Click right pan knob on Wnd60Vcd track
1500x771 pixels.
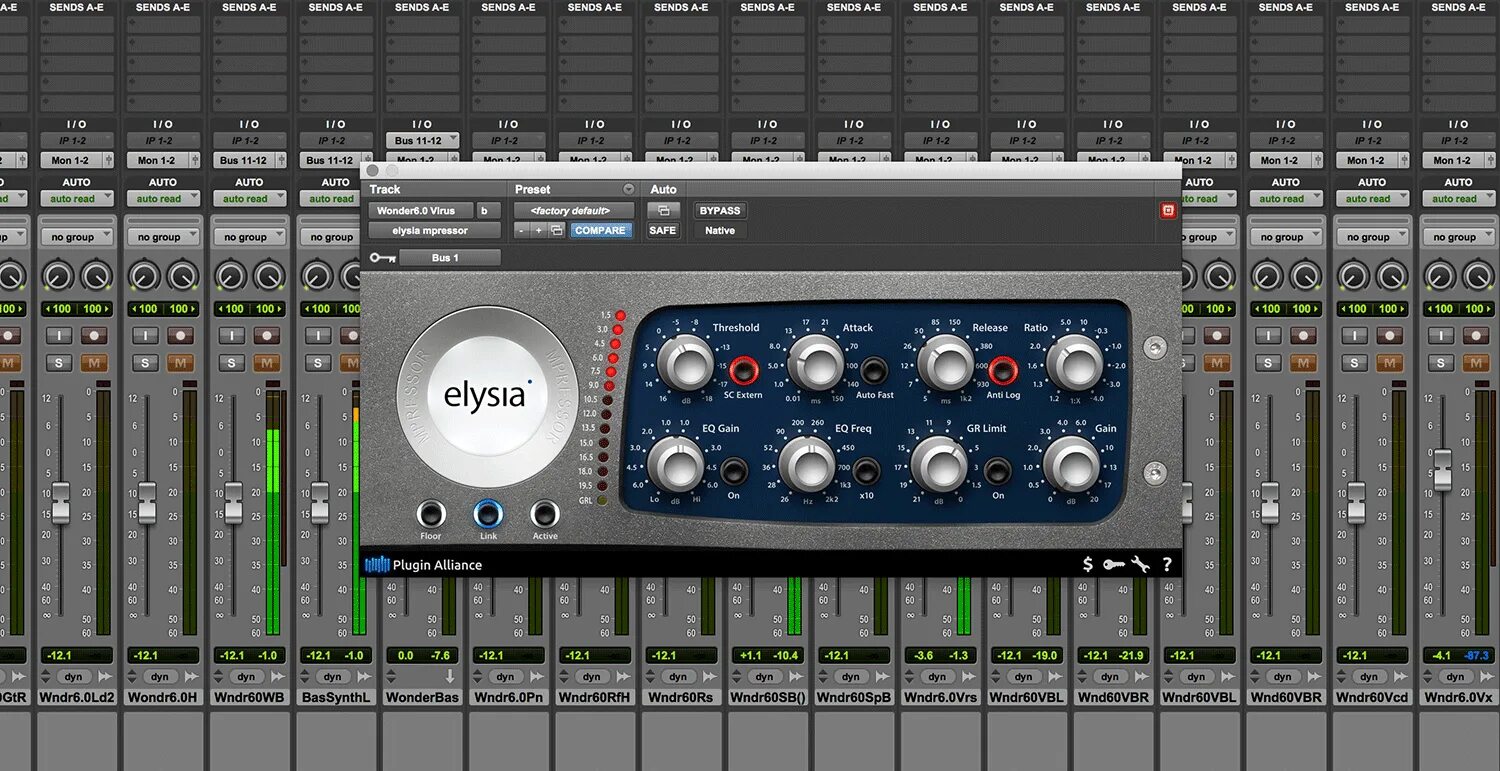click(x=1390, y=277)
